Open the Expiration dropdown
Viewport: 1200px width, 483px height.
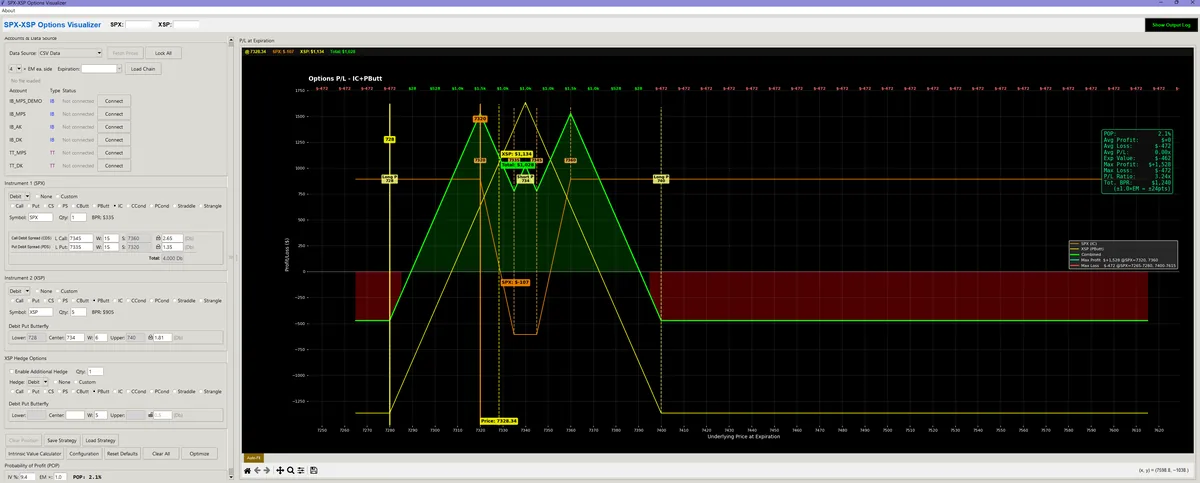click(x=101, y=69)
